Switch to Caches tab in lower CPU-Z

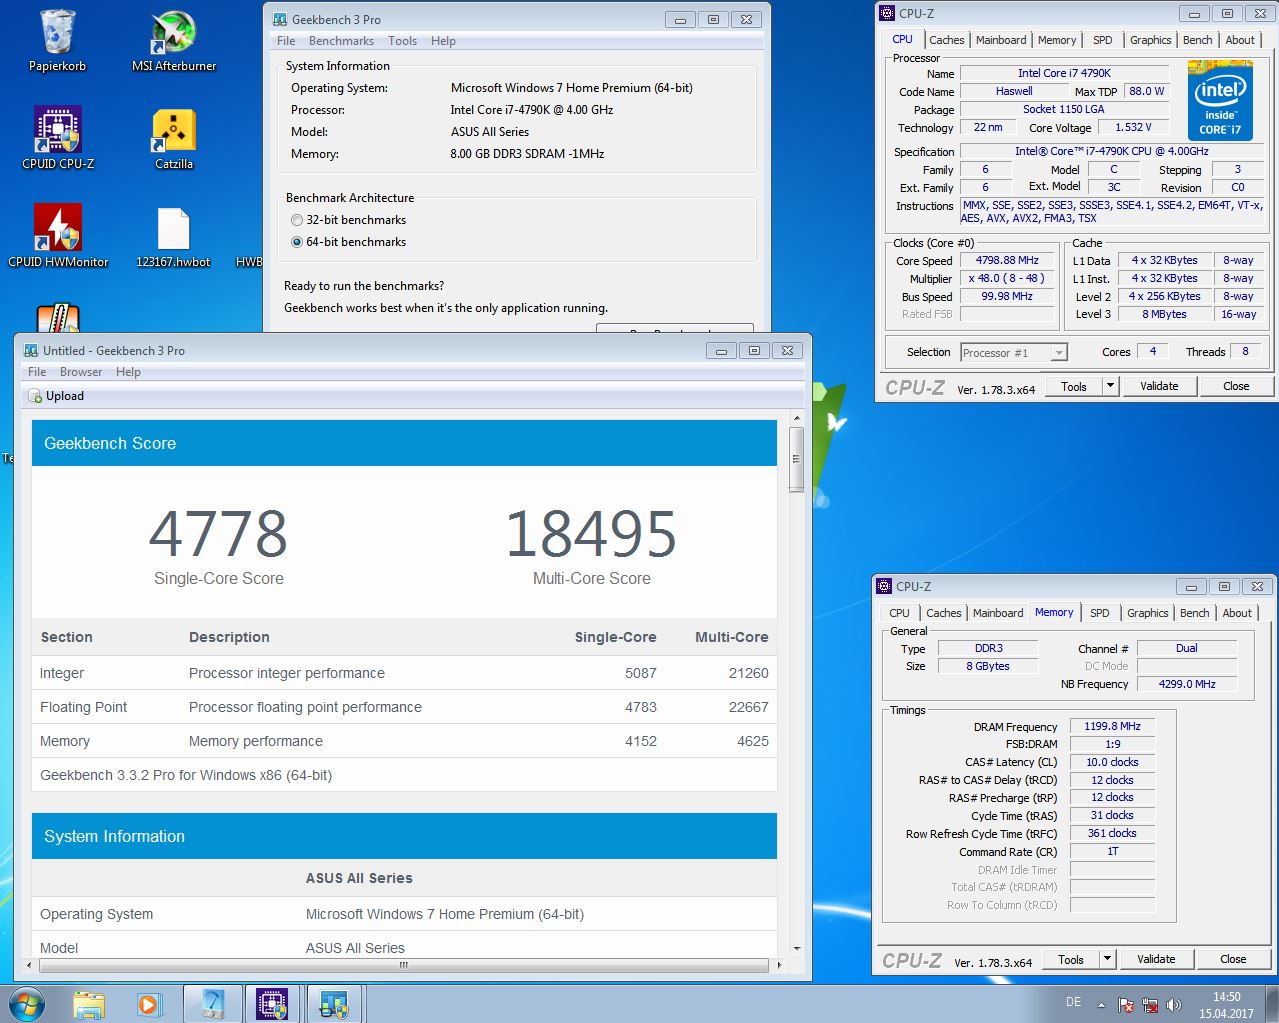coord(943,613)
